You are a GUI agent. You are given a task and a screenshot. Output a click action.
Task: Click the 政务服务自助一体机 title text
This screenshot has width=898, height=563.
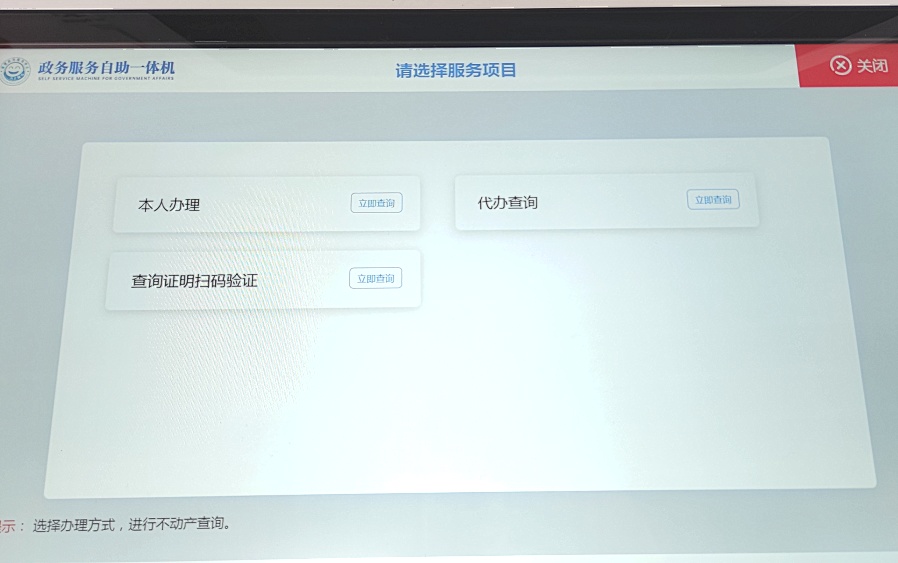point(107,68)
